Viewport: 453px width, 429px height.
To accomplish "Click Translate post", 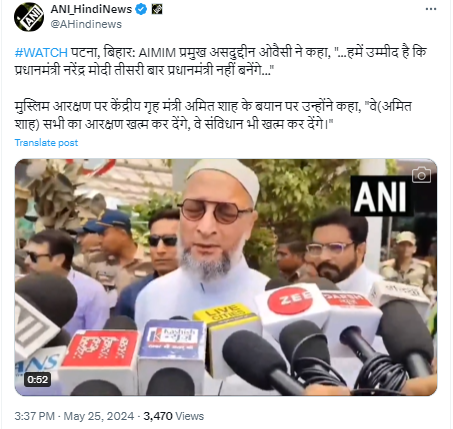I will [46, 143].
